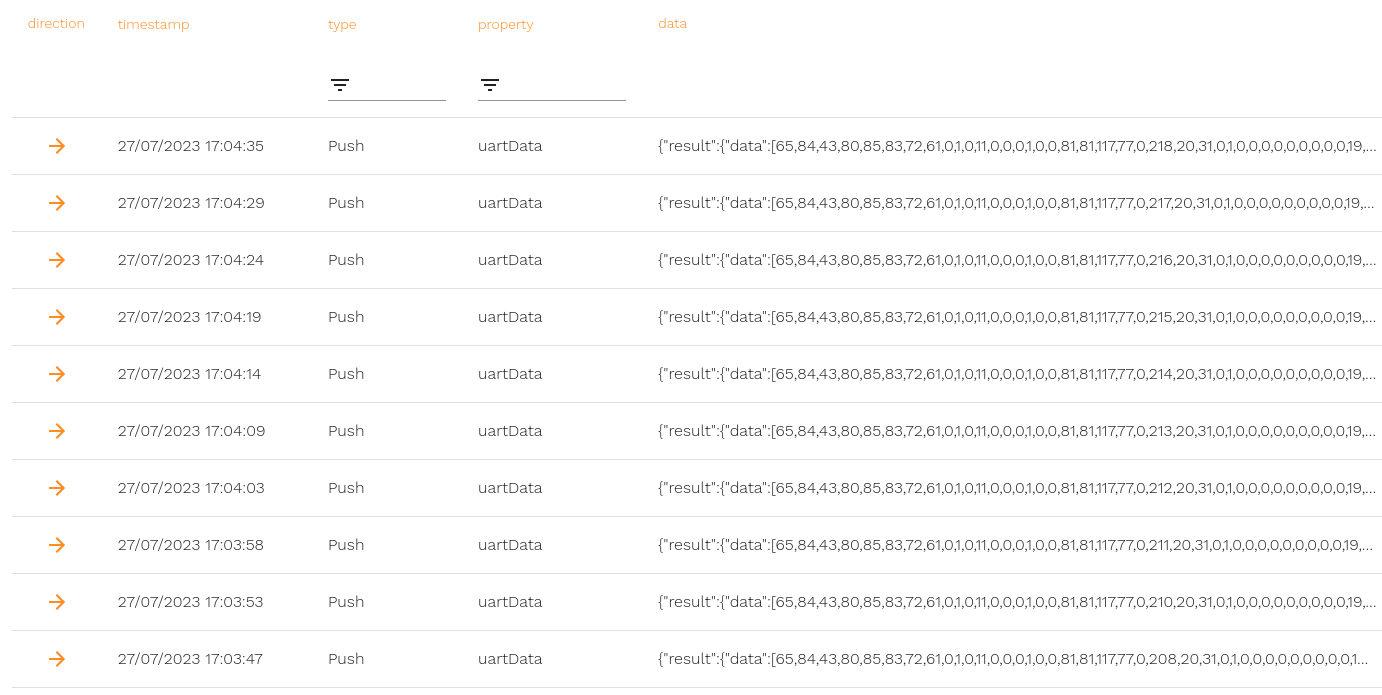Viewport: 1382px width, 695px height.
Task: Click the direction arrow for 17:04:09 row
Action: 57,431
